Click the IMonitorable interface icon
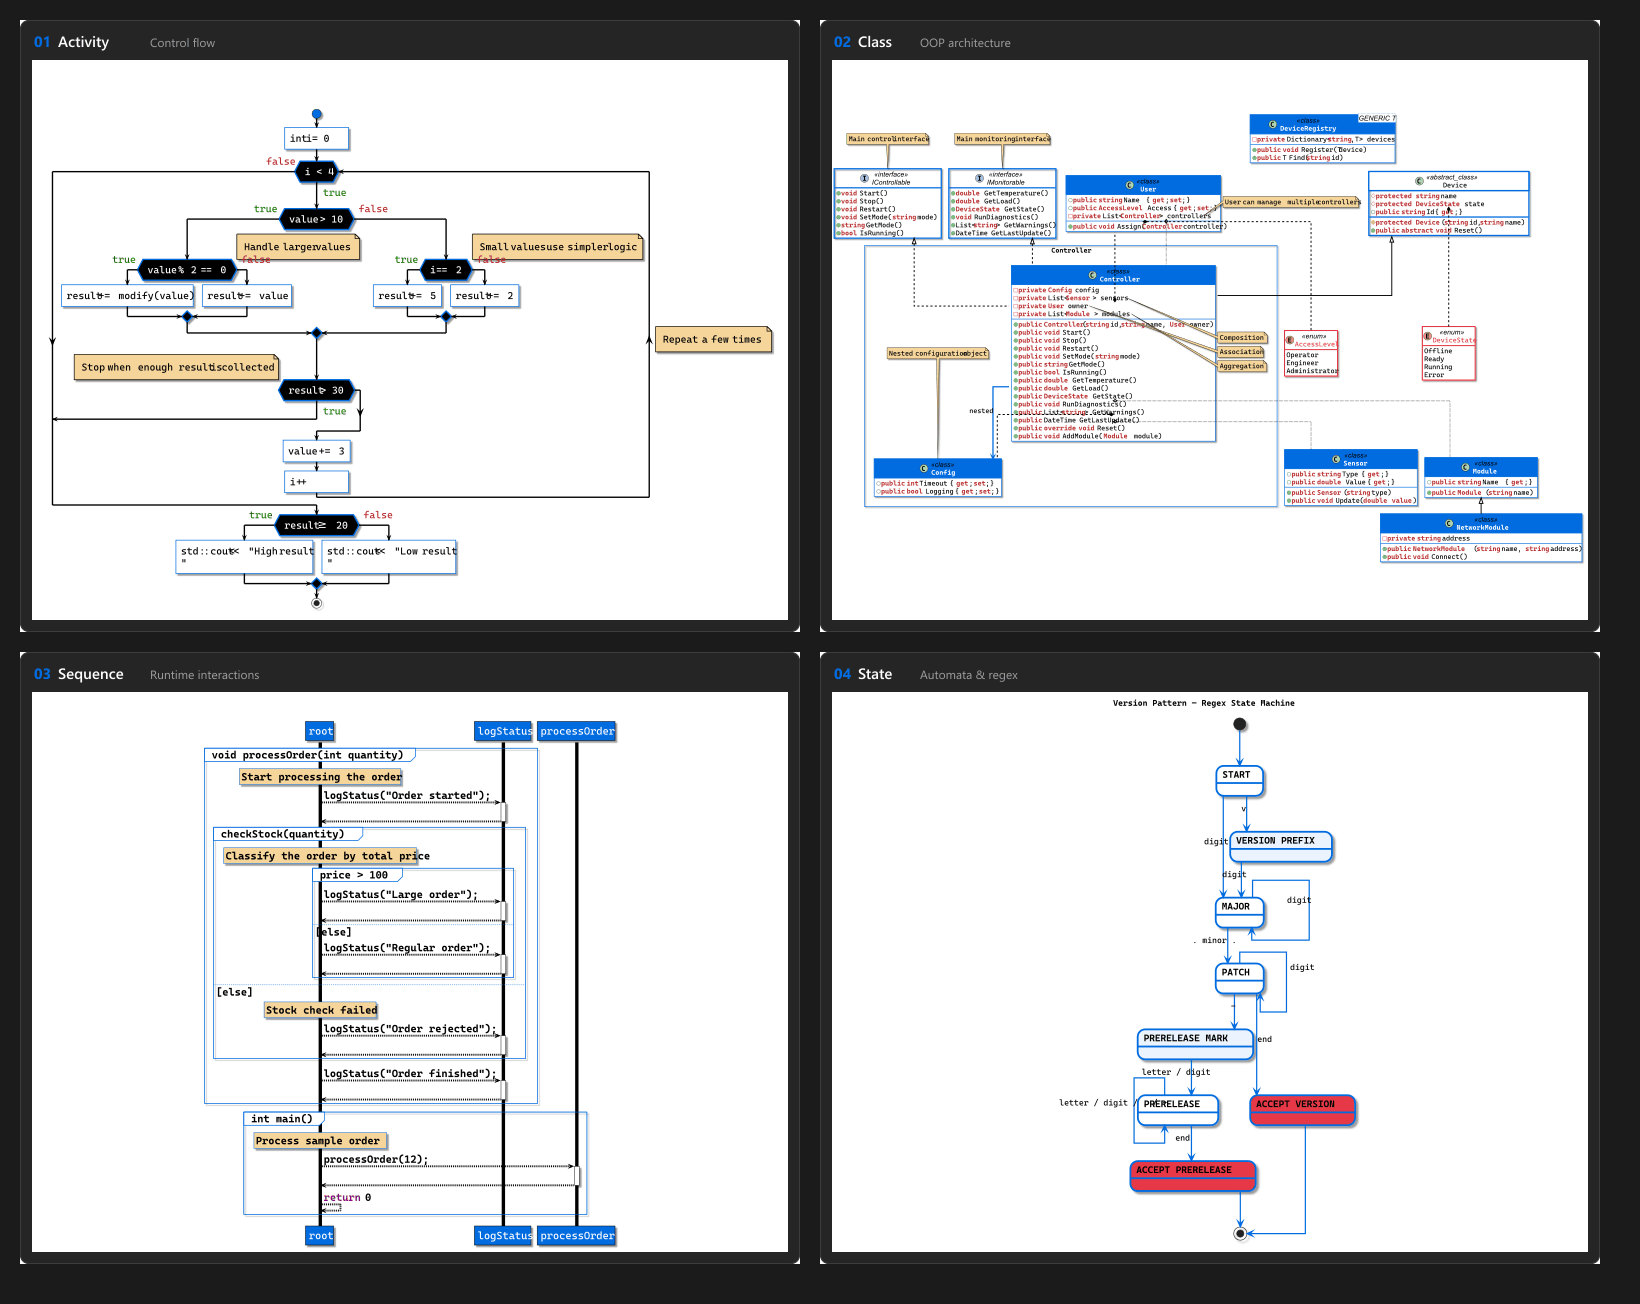 click(x=979, y=179)
